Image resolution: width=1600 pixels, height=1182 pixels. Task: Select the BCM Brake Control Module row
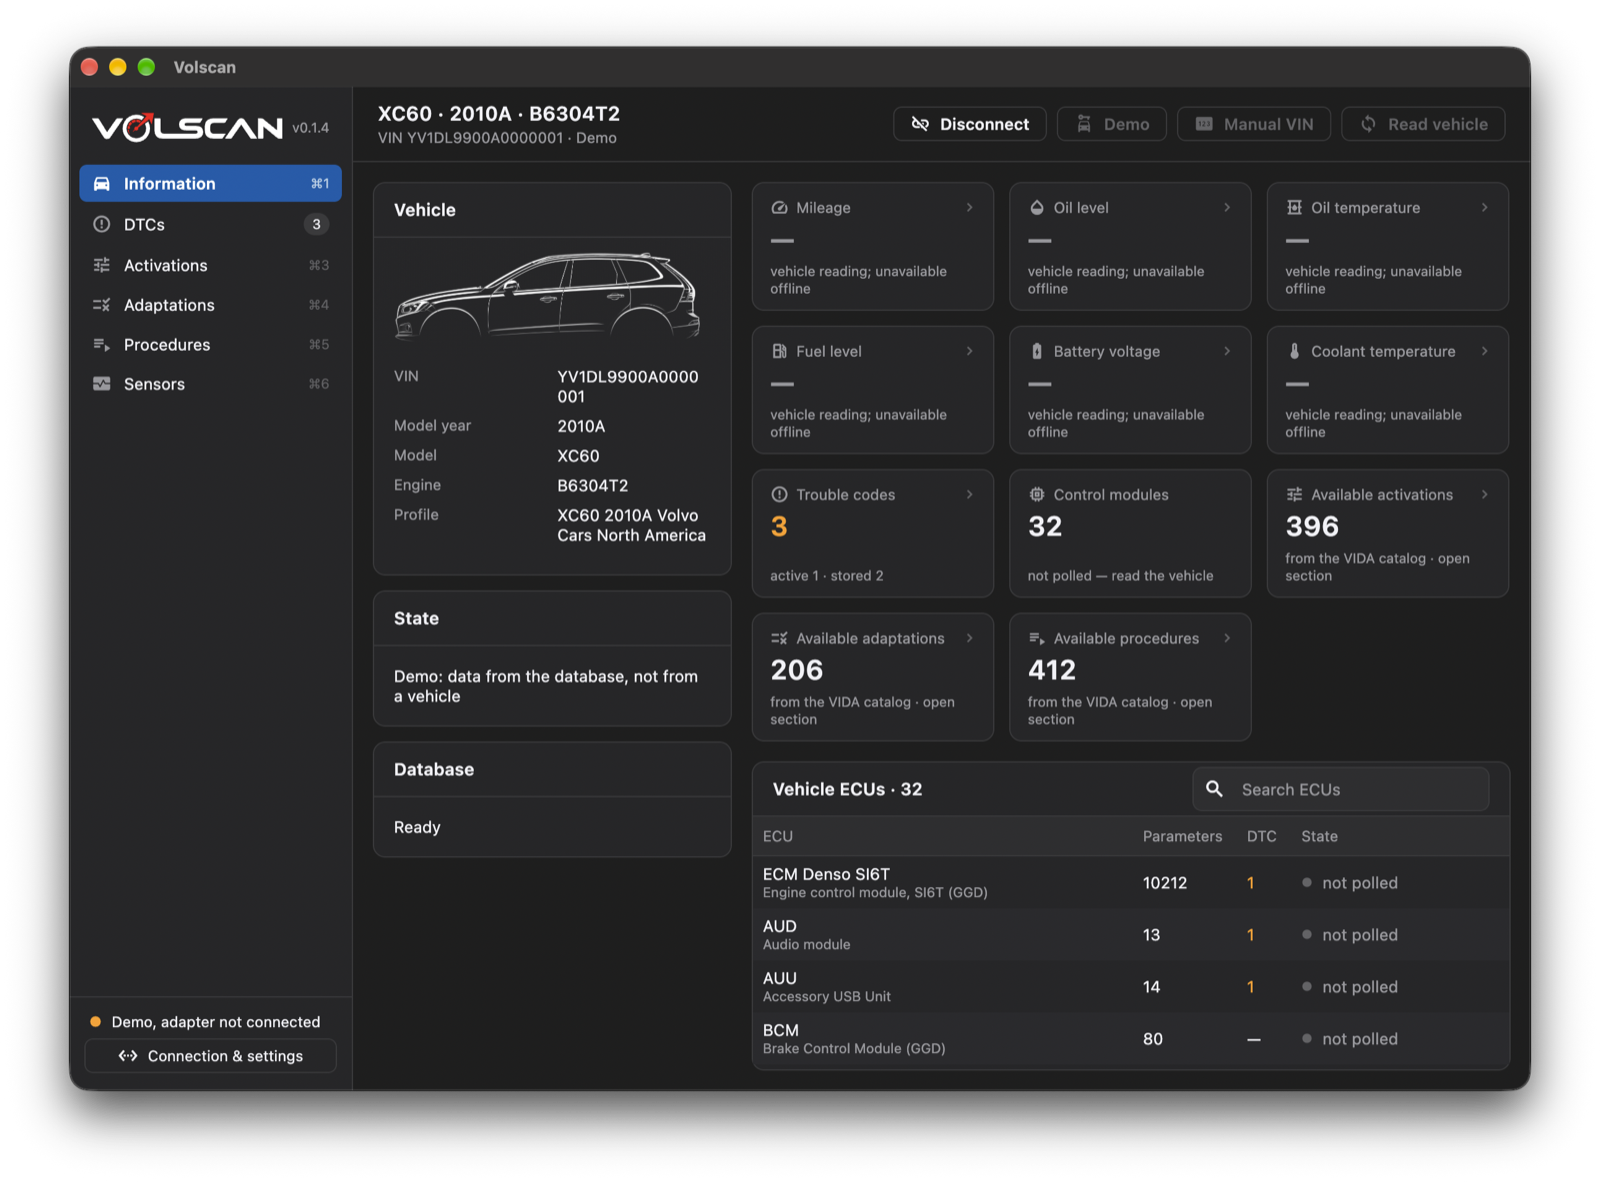pyautogui.click(x=1130, y=1039)
